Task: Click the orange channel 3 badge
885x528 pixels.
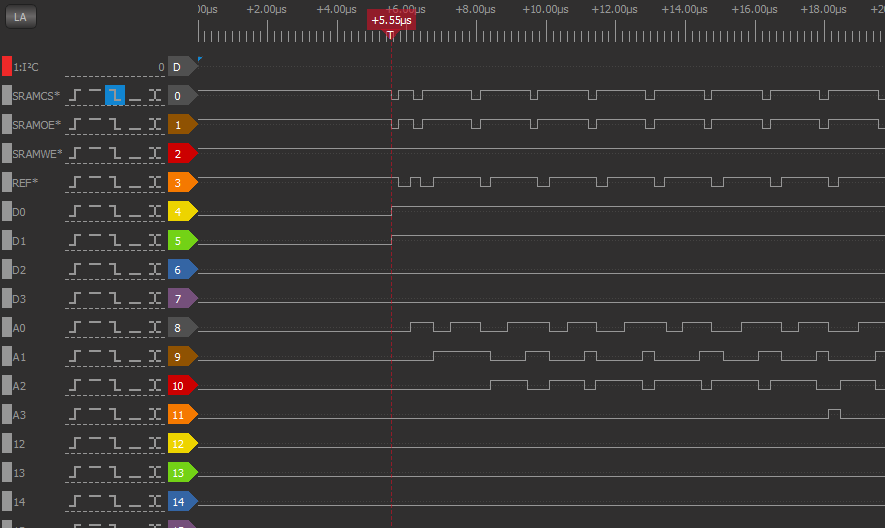Action: point(182,183)
